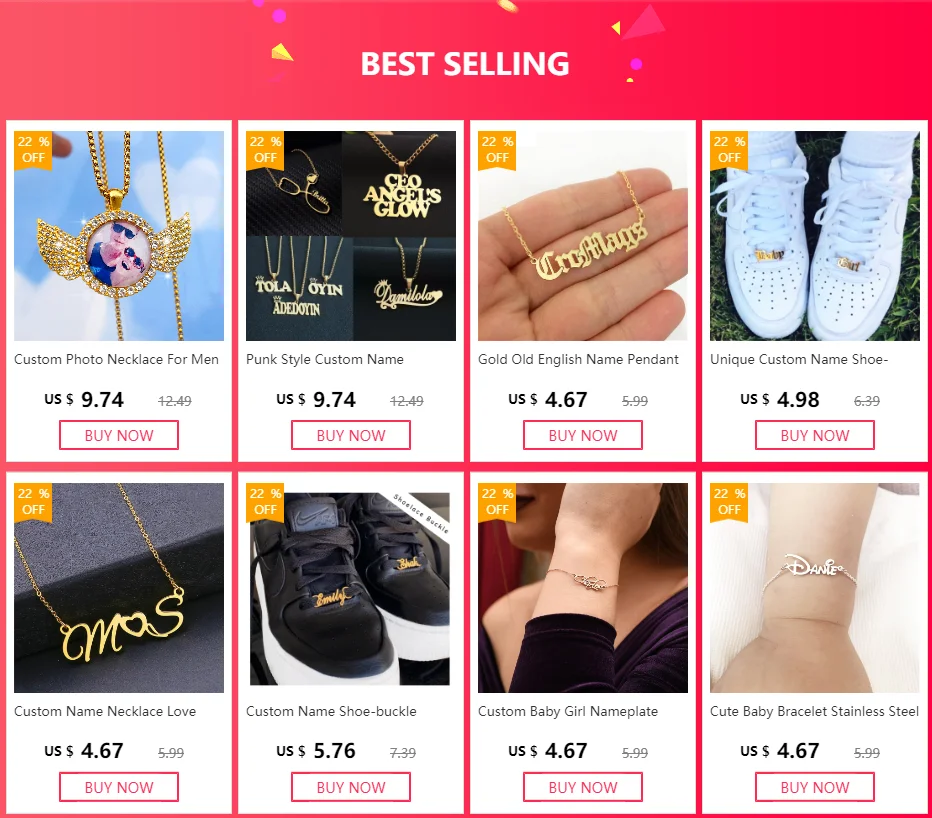
Task: Open Custom Photo Necklace For Men title
Action: tap(116, 360)
